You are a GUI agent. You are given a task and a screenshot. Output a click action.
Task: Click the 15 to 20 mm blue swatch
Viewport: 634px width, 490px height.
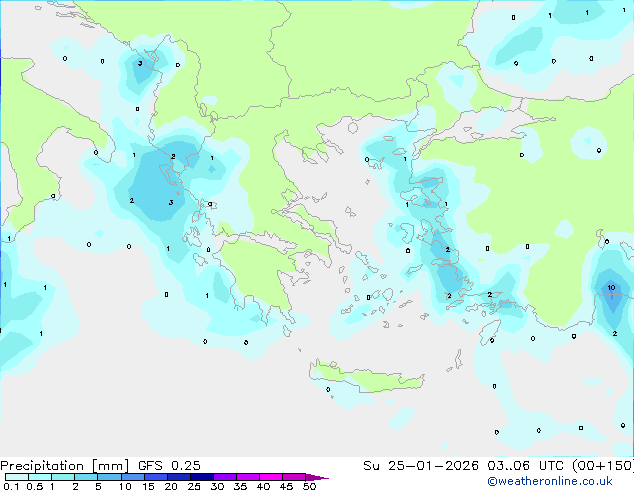point(156,477)
